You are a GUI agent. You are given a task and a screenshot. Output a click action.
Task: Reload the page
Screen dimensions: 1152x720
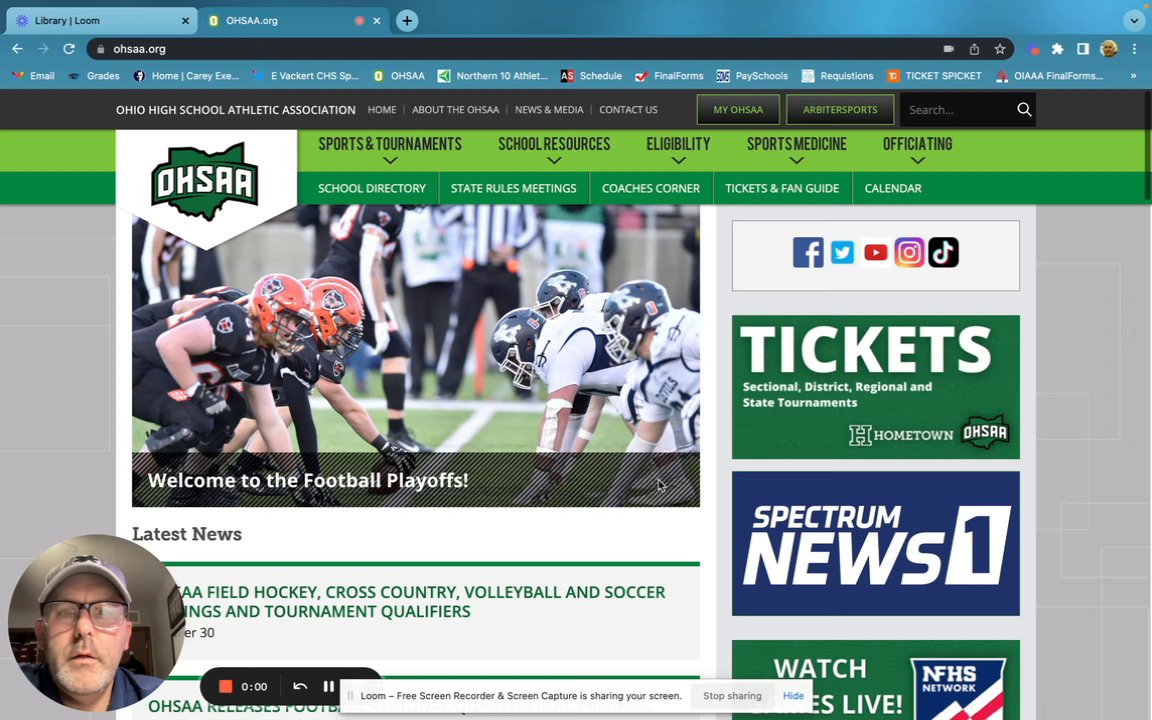[x=68, y=48]
